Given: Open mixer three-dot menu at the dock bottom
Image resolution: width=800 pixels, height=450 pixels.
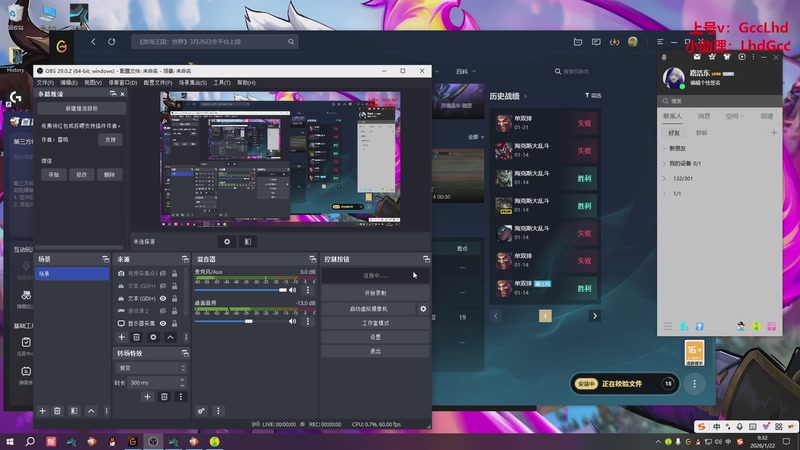Looking at the screenshot, I should 218,411.
